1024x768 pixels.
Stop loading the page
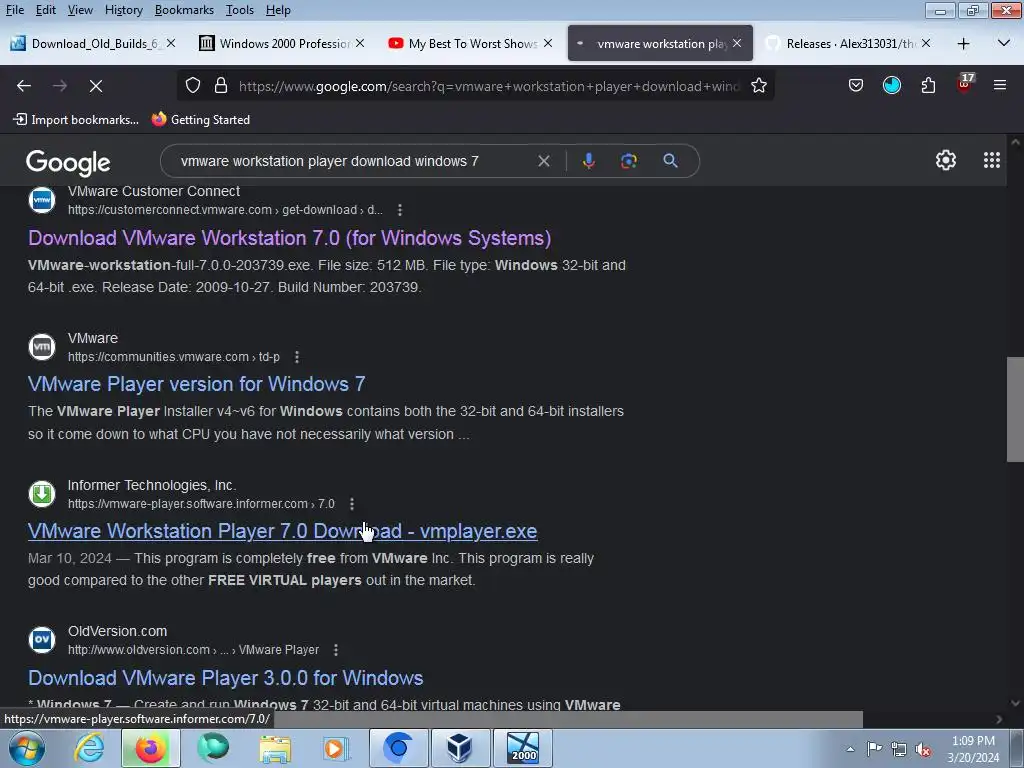[95, 86]
